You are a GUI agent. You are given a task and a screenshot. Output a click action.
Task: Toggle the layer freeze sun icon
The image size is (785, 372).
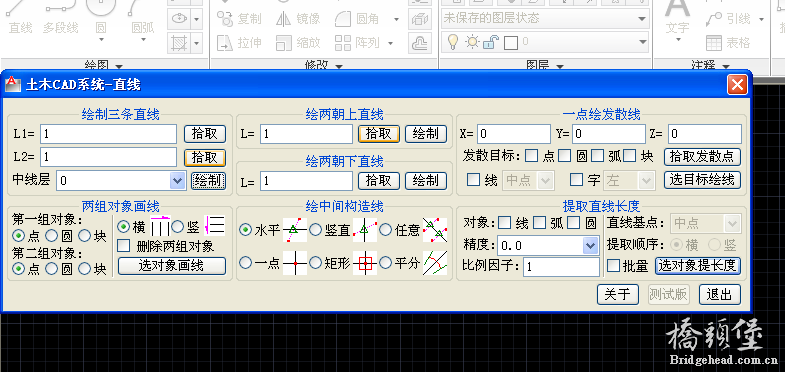pyautogui.click(x=473, y=42)
